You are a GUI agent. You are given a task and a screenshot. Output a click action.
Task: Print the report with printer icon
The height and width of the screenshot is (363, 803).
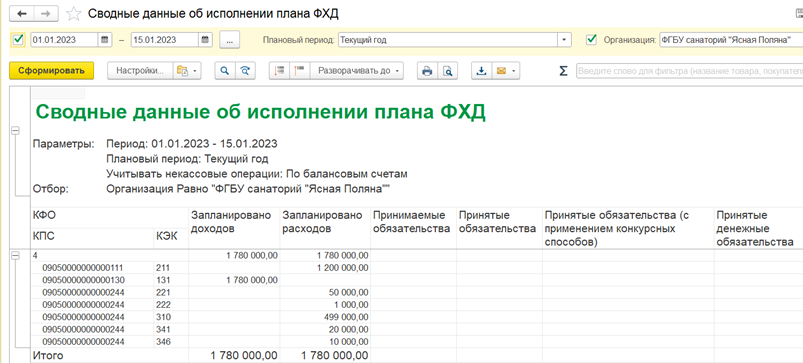point(427,71)
